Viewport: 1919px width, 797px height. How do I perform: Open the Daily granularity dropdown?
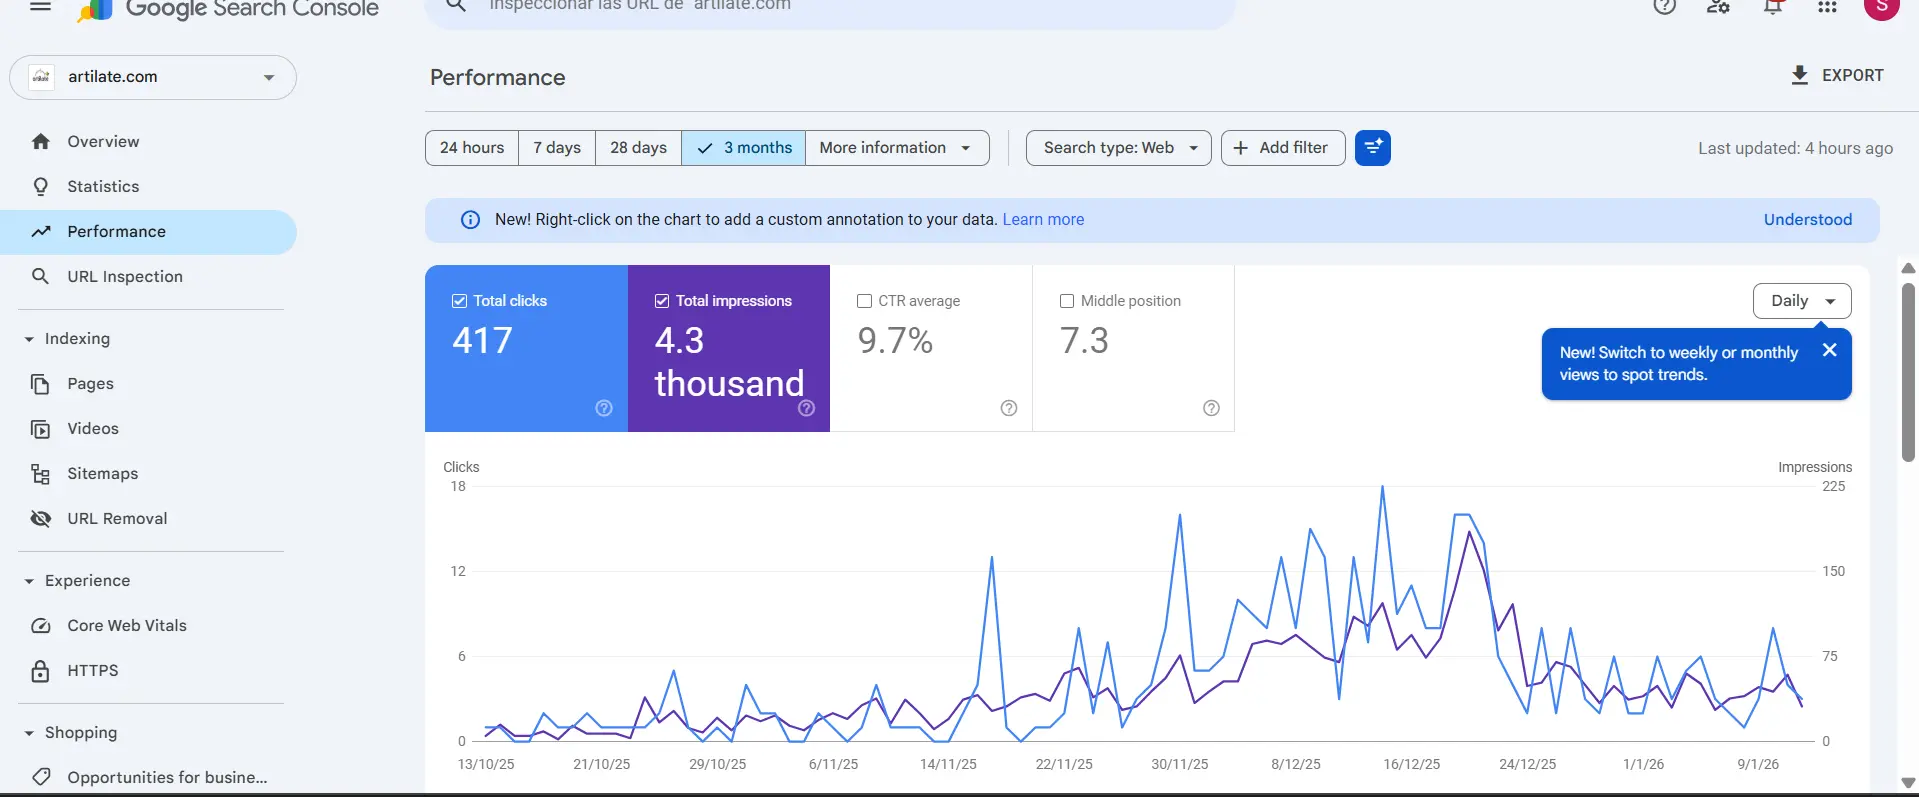(1801, 301)
